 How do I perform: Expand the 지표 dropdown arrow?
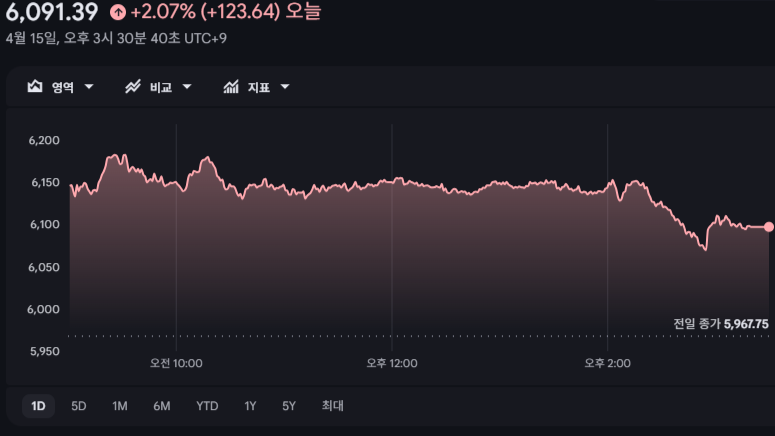click(x=285, y=87)
